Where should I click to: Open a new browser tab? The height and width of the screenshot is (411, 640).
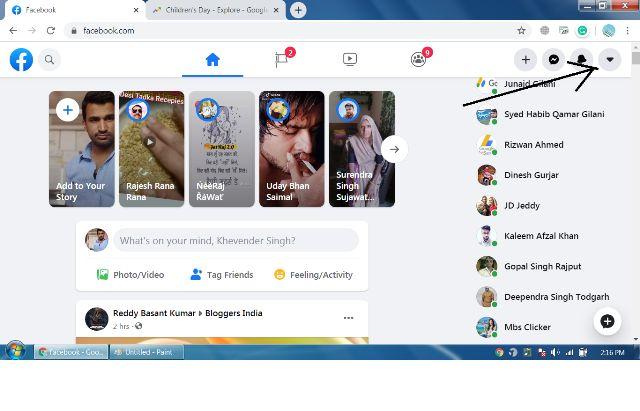coord(298,10)
